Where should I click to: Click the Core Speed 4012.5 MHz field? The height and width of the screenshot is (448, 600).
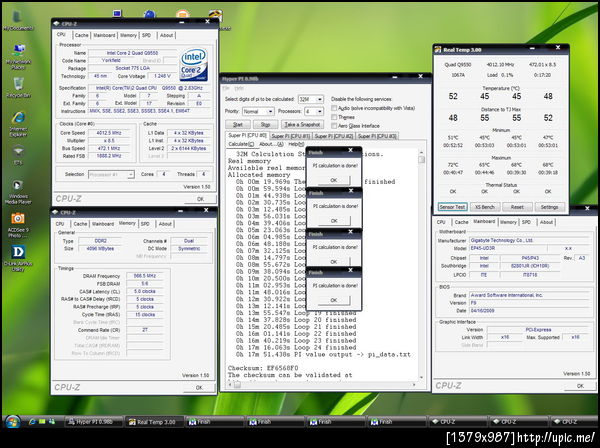(109, 133)
